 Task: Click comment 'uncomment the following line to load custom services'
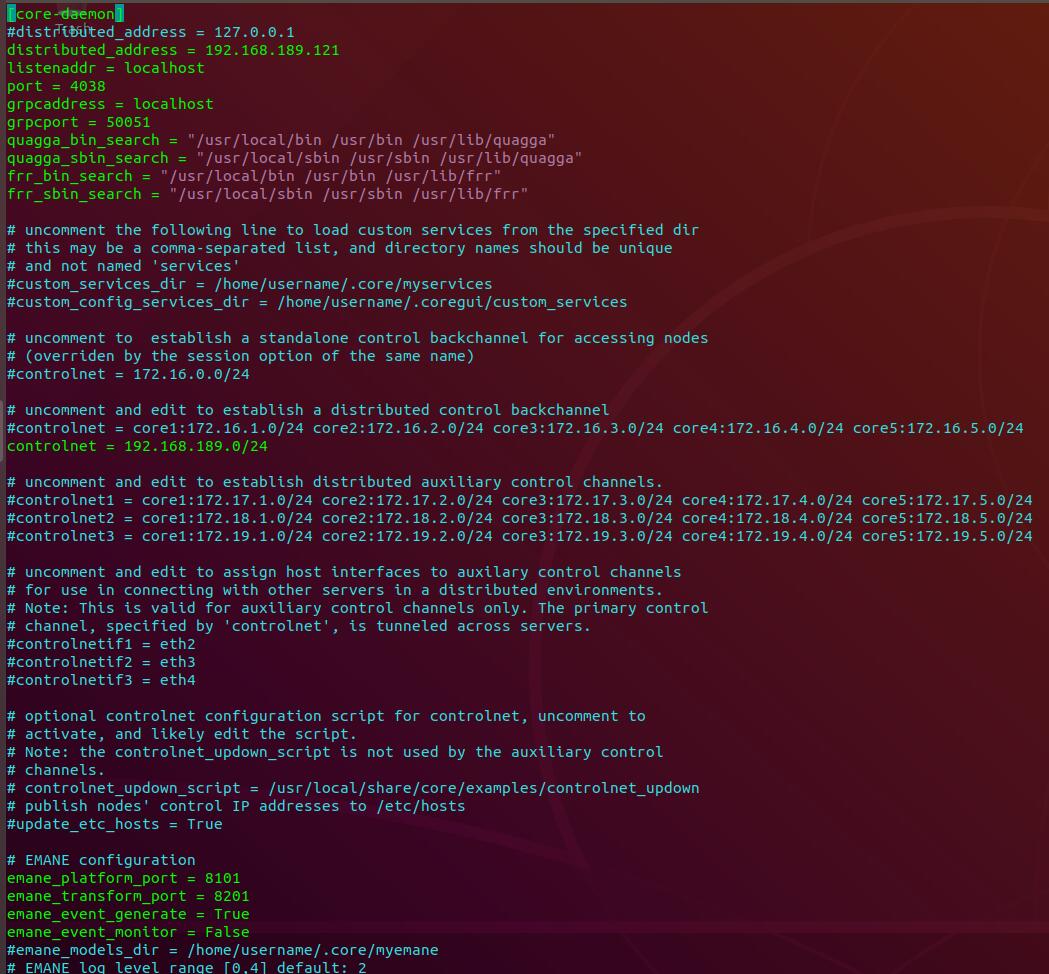pos(353,230)
